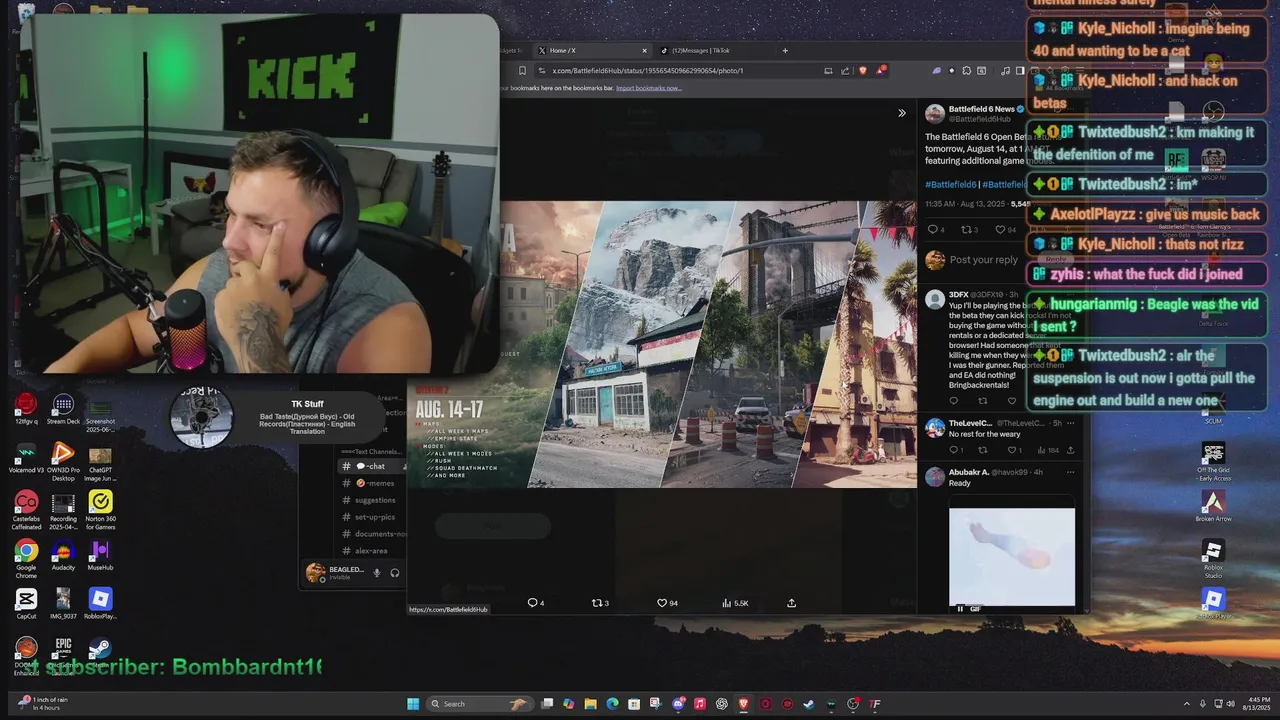Open more options on Abubakar A. reply
Screen dimensions: 1280x720
1070,472
